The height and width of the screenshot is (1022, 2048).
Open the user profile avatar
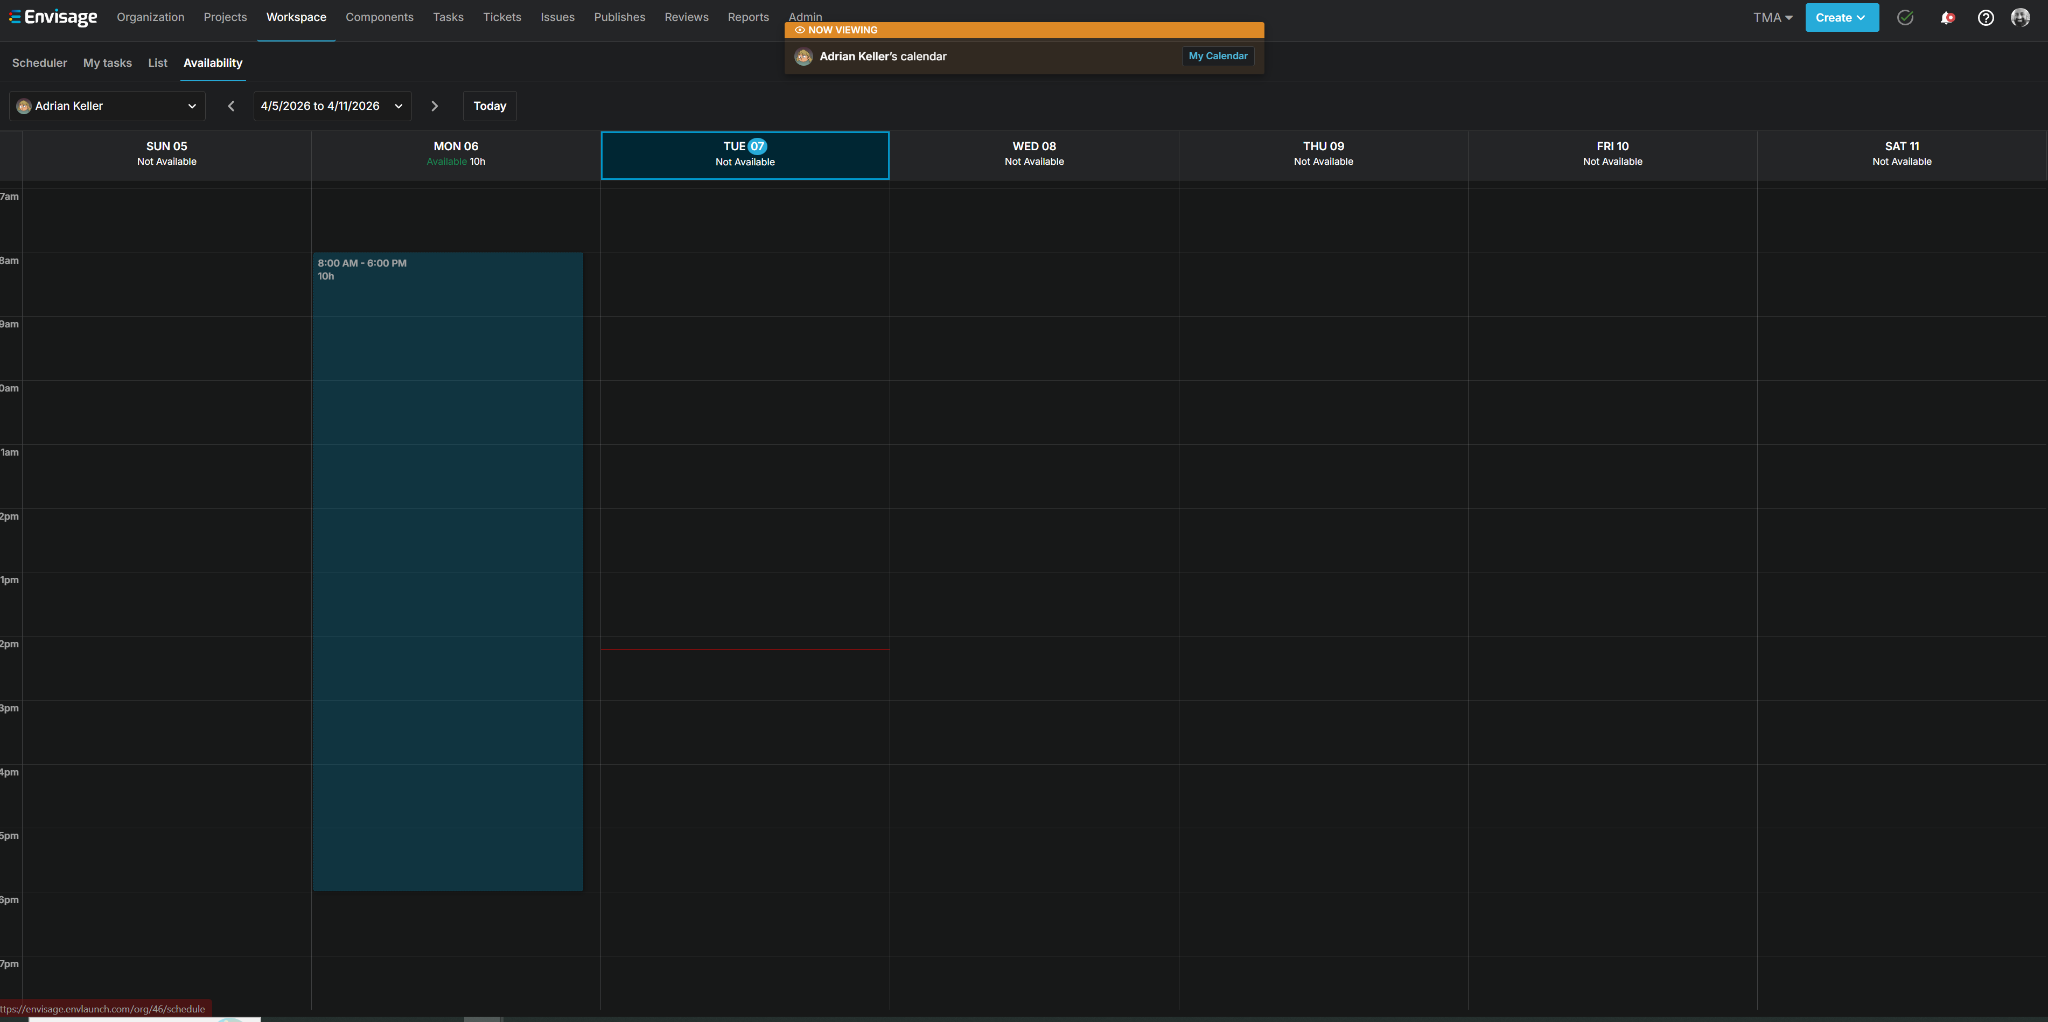2020,17
